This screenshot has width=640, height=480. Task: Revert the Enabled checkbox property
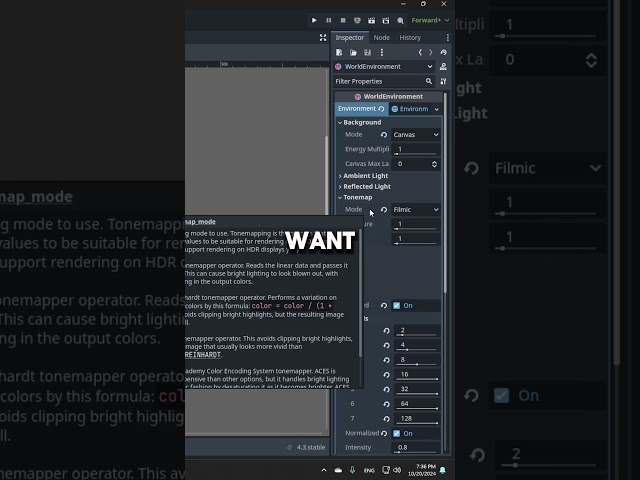384,305
